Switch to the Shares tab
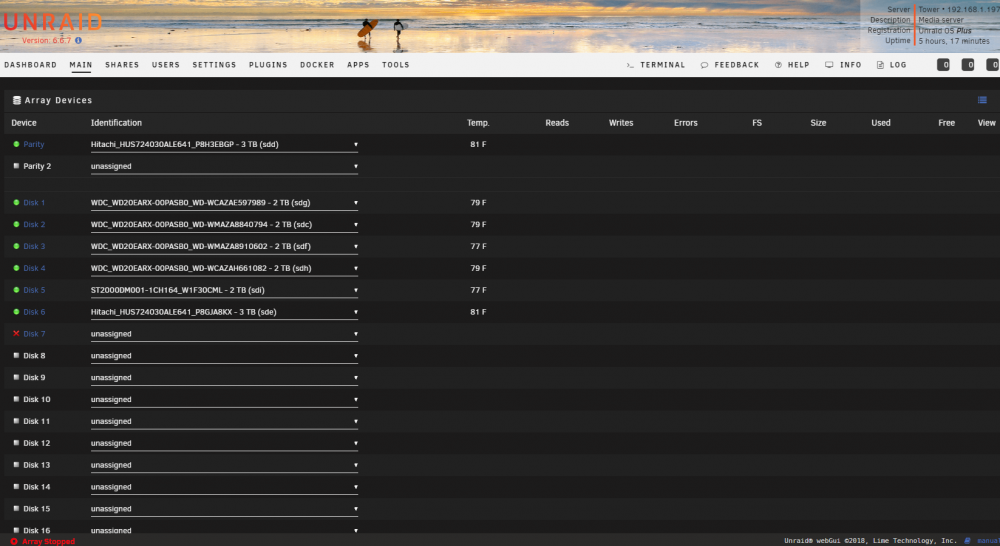1000x546 pixels. click(x=122, y=65)
